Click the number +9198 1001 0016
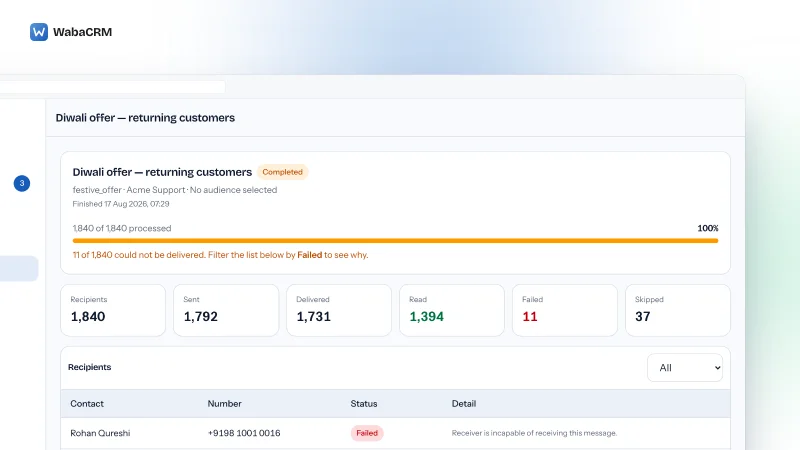The height and width of the screenshot is (450, 800). coord(244,433)
